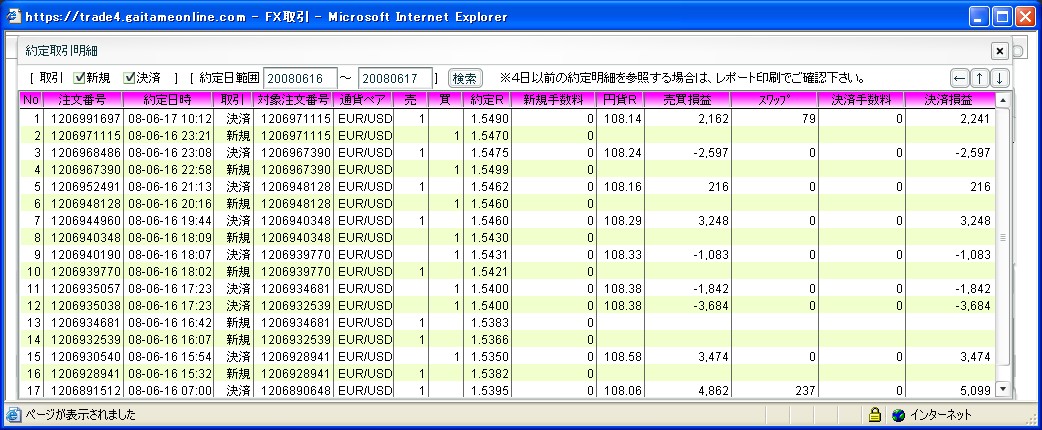The width and height of the screenshot is (1042, 430).
Task: Click the rate value 1.5490
Action: pyautogui.click(x=490, y=119)
